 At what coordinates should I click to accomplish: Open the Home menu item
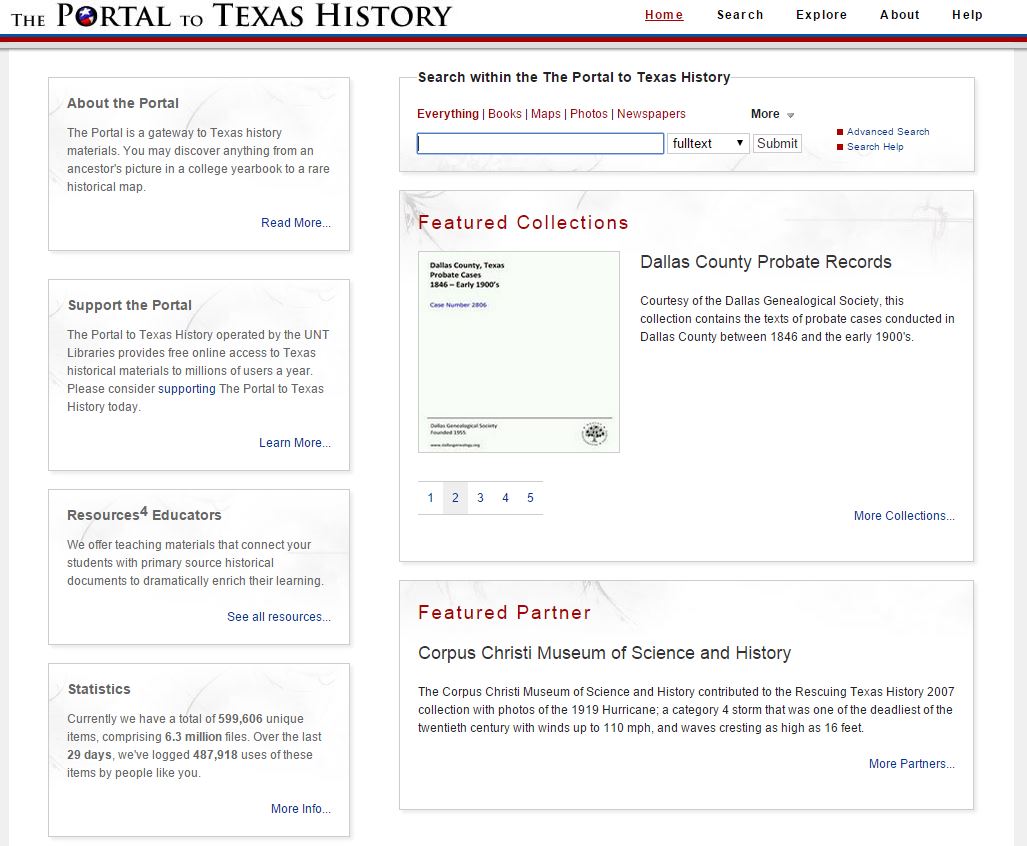click(663, 14)
